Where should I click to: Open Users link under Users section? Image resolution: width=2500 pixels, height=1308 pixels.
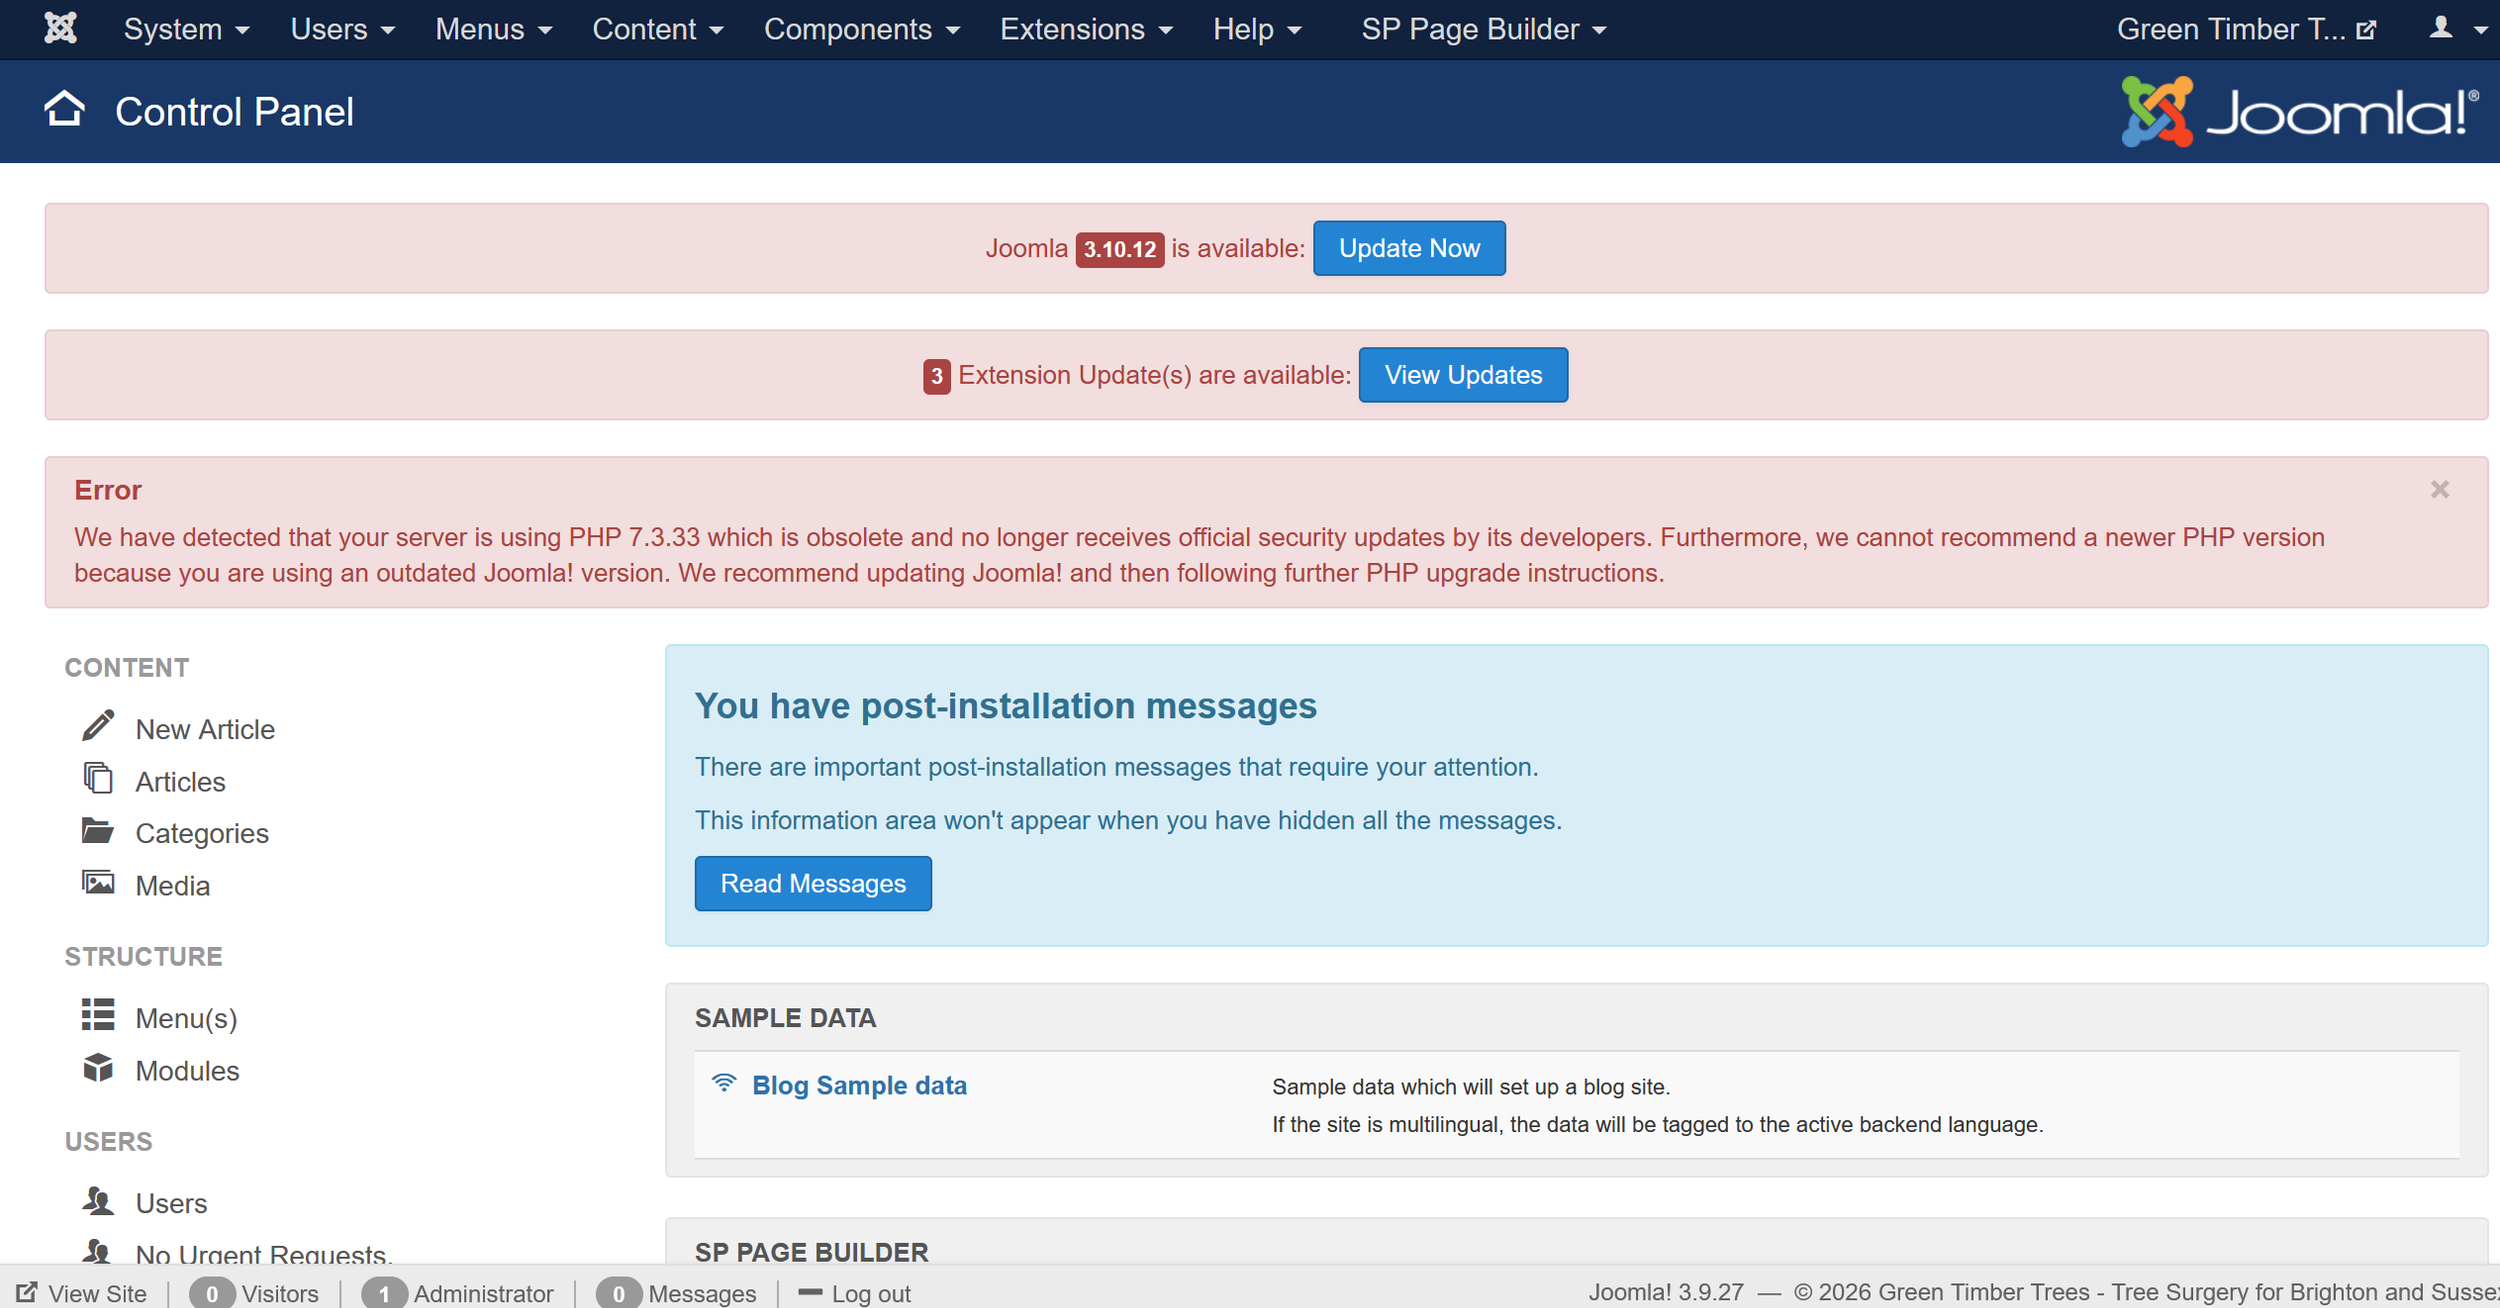172,1203
